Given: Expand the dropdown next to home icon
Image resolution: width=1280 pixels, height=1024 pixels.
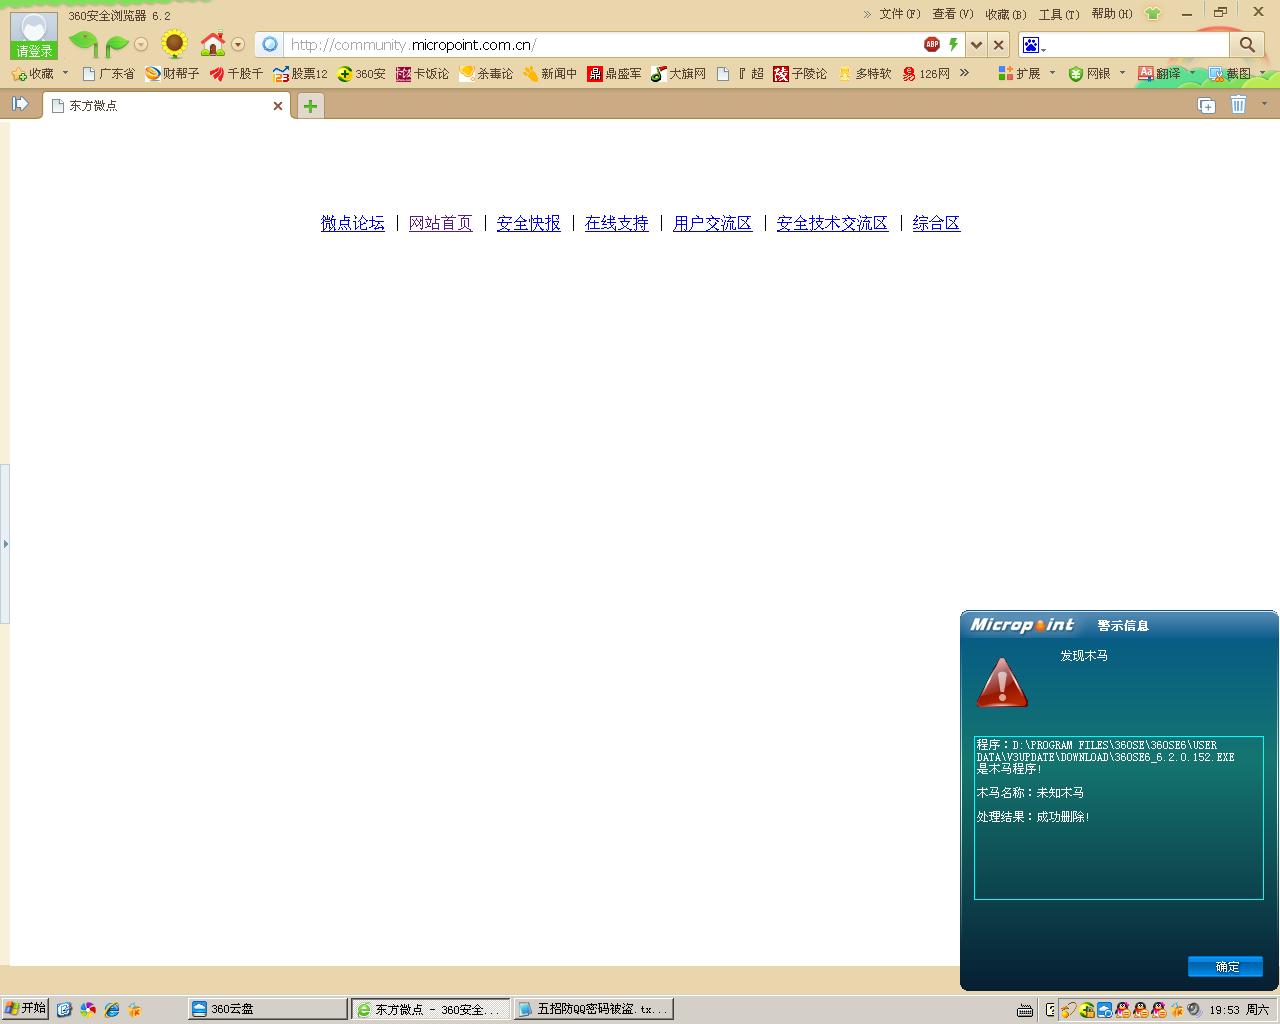Looking at the screenshot, I should click(238, 44).
